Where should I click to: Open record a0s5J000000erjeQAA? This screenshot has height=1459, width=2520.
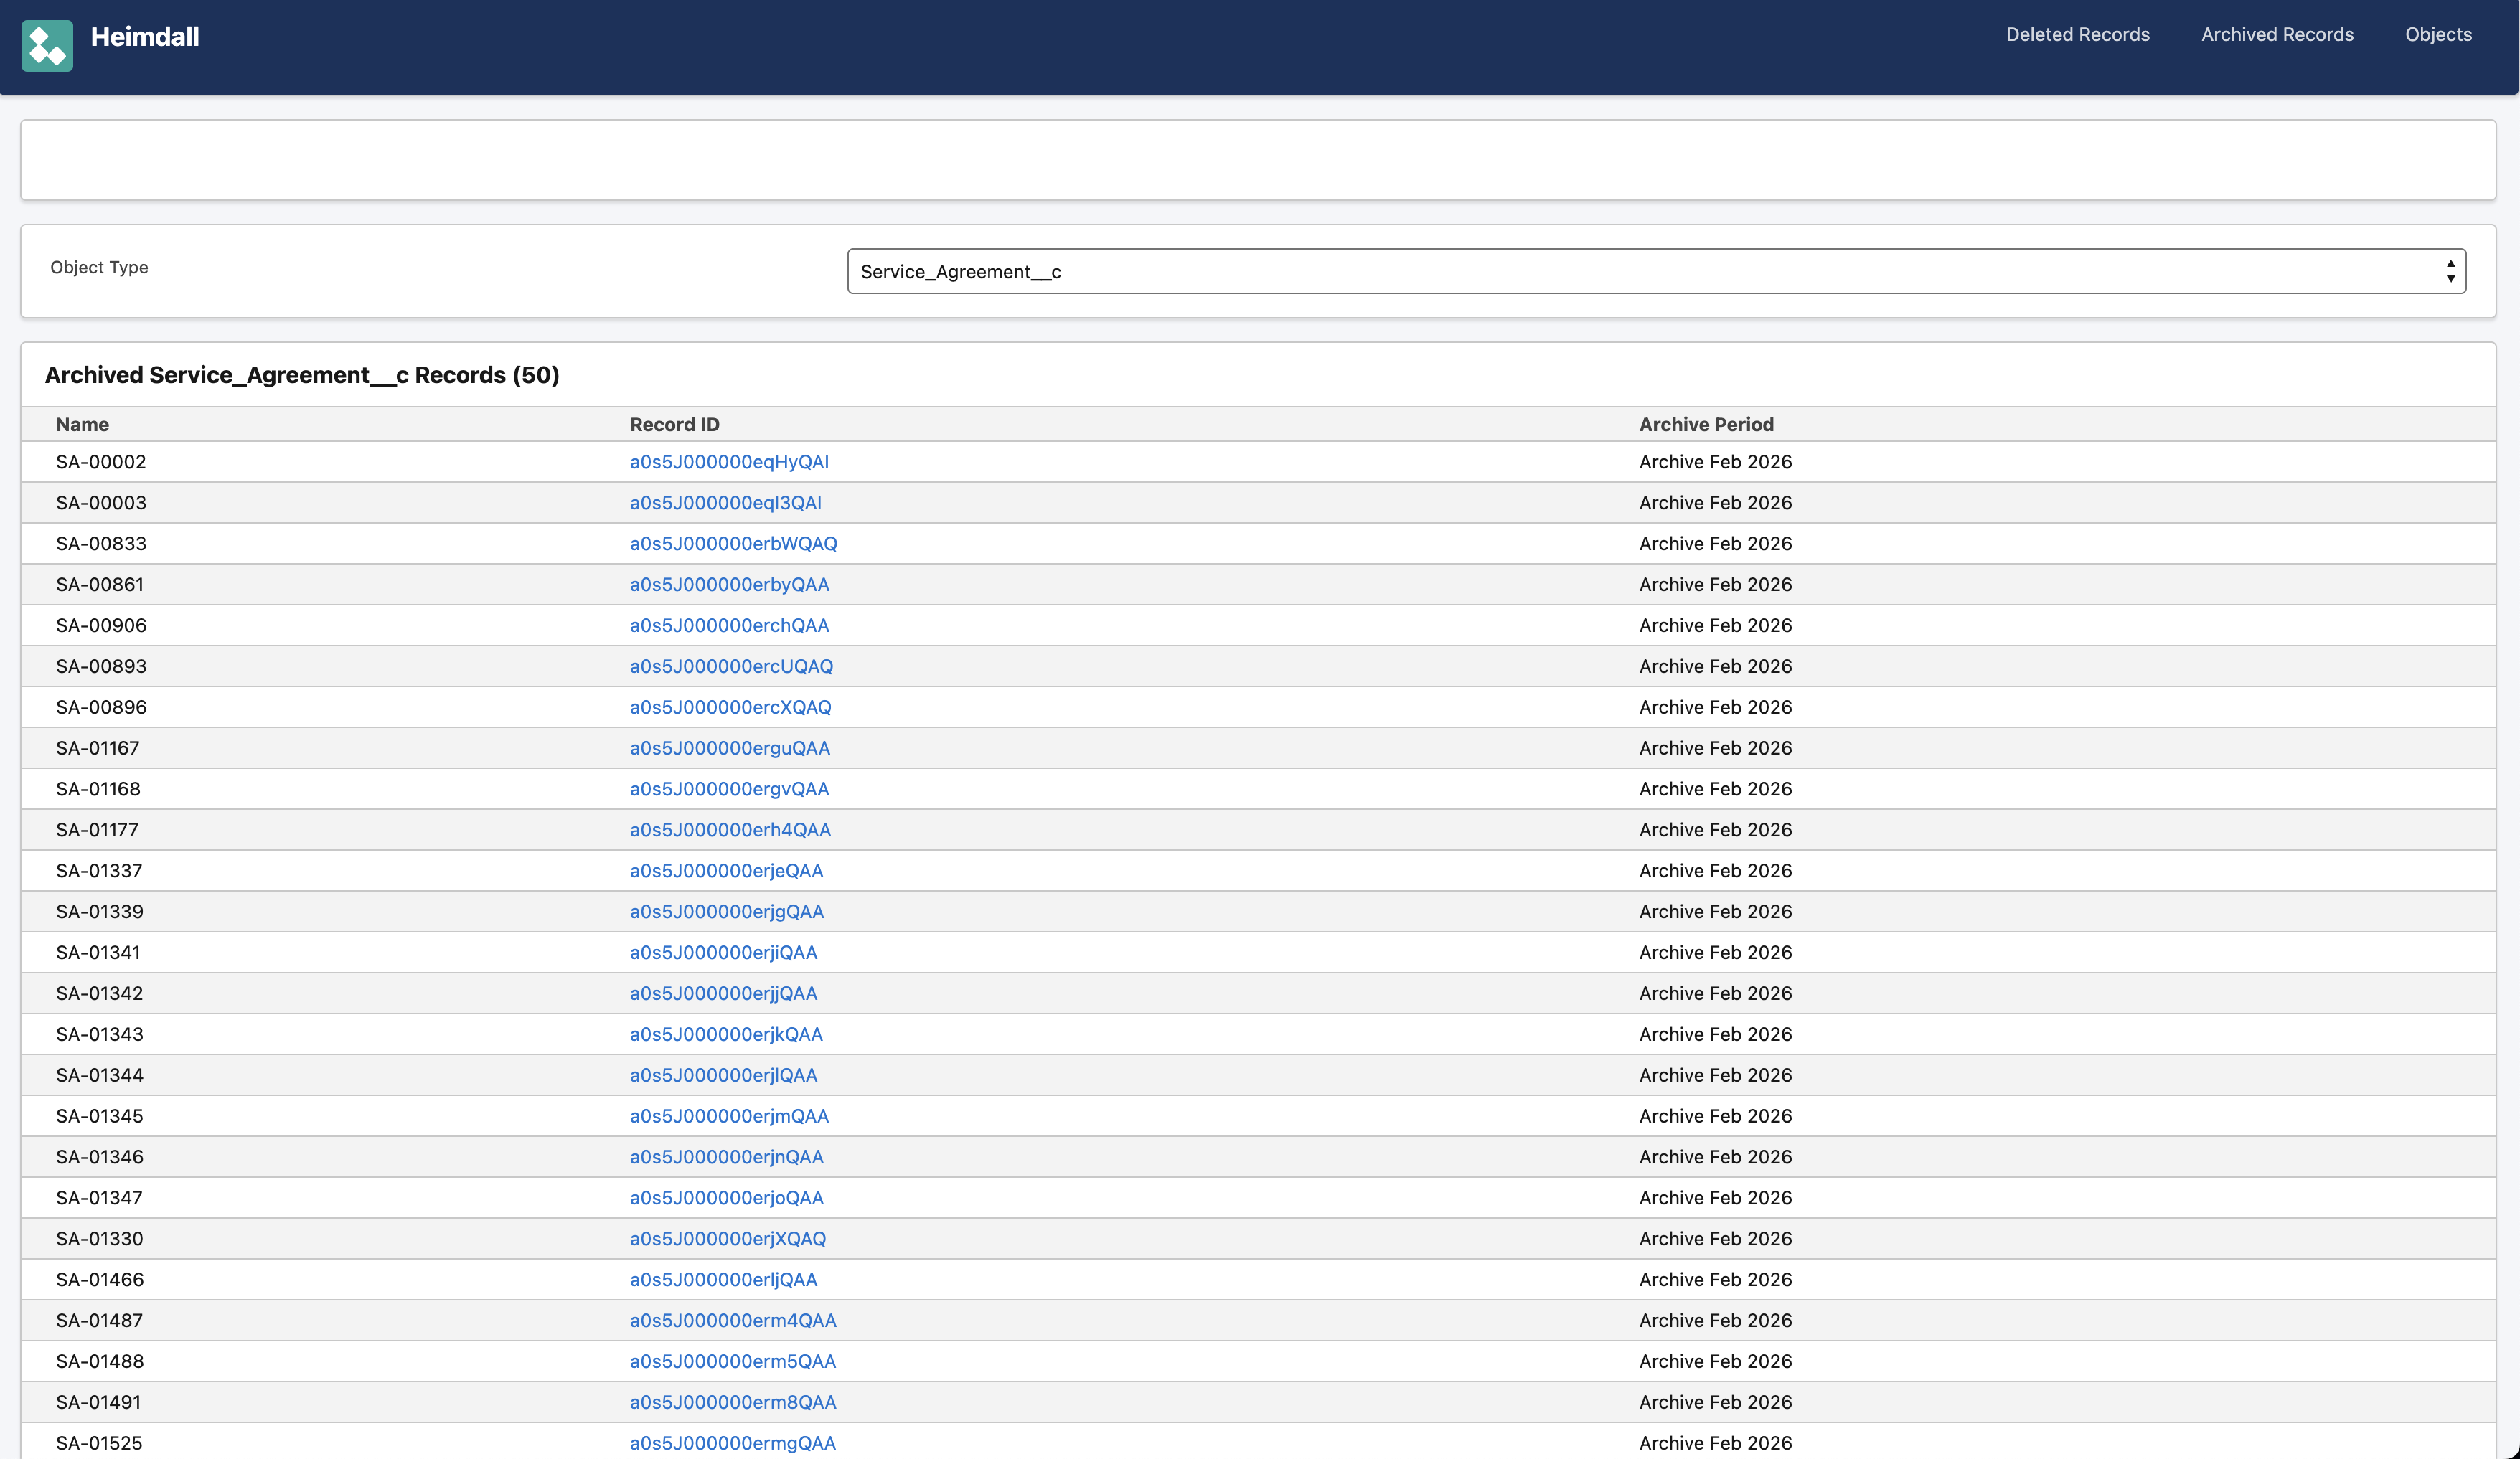point(726,870)
